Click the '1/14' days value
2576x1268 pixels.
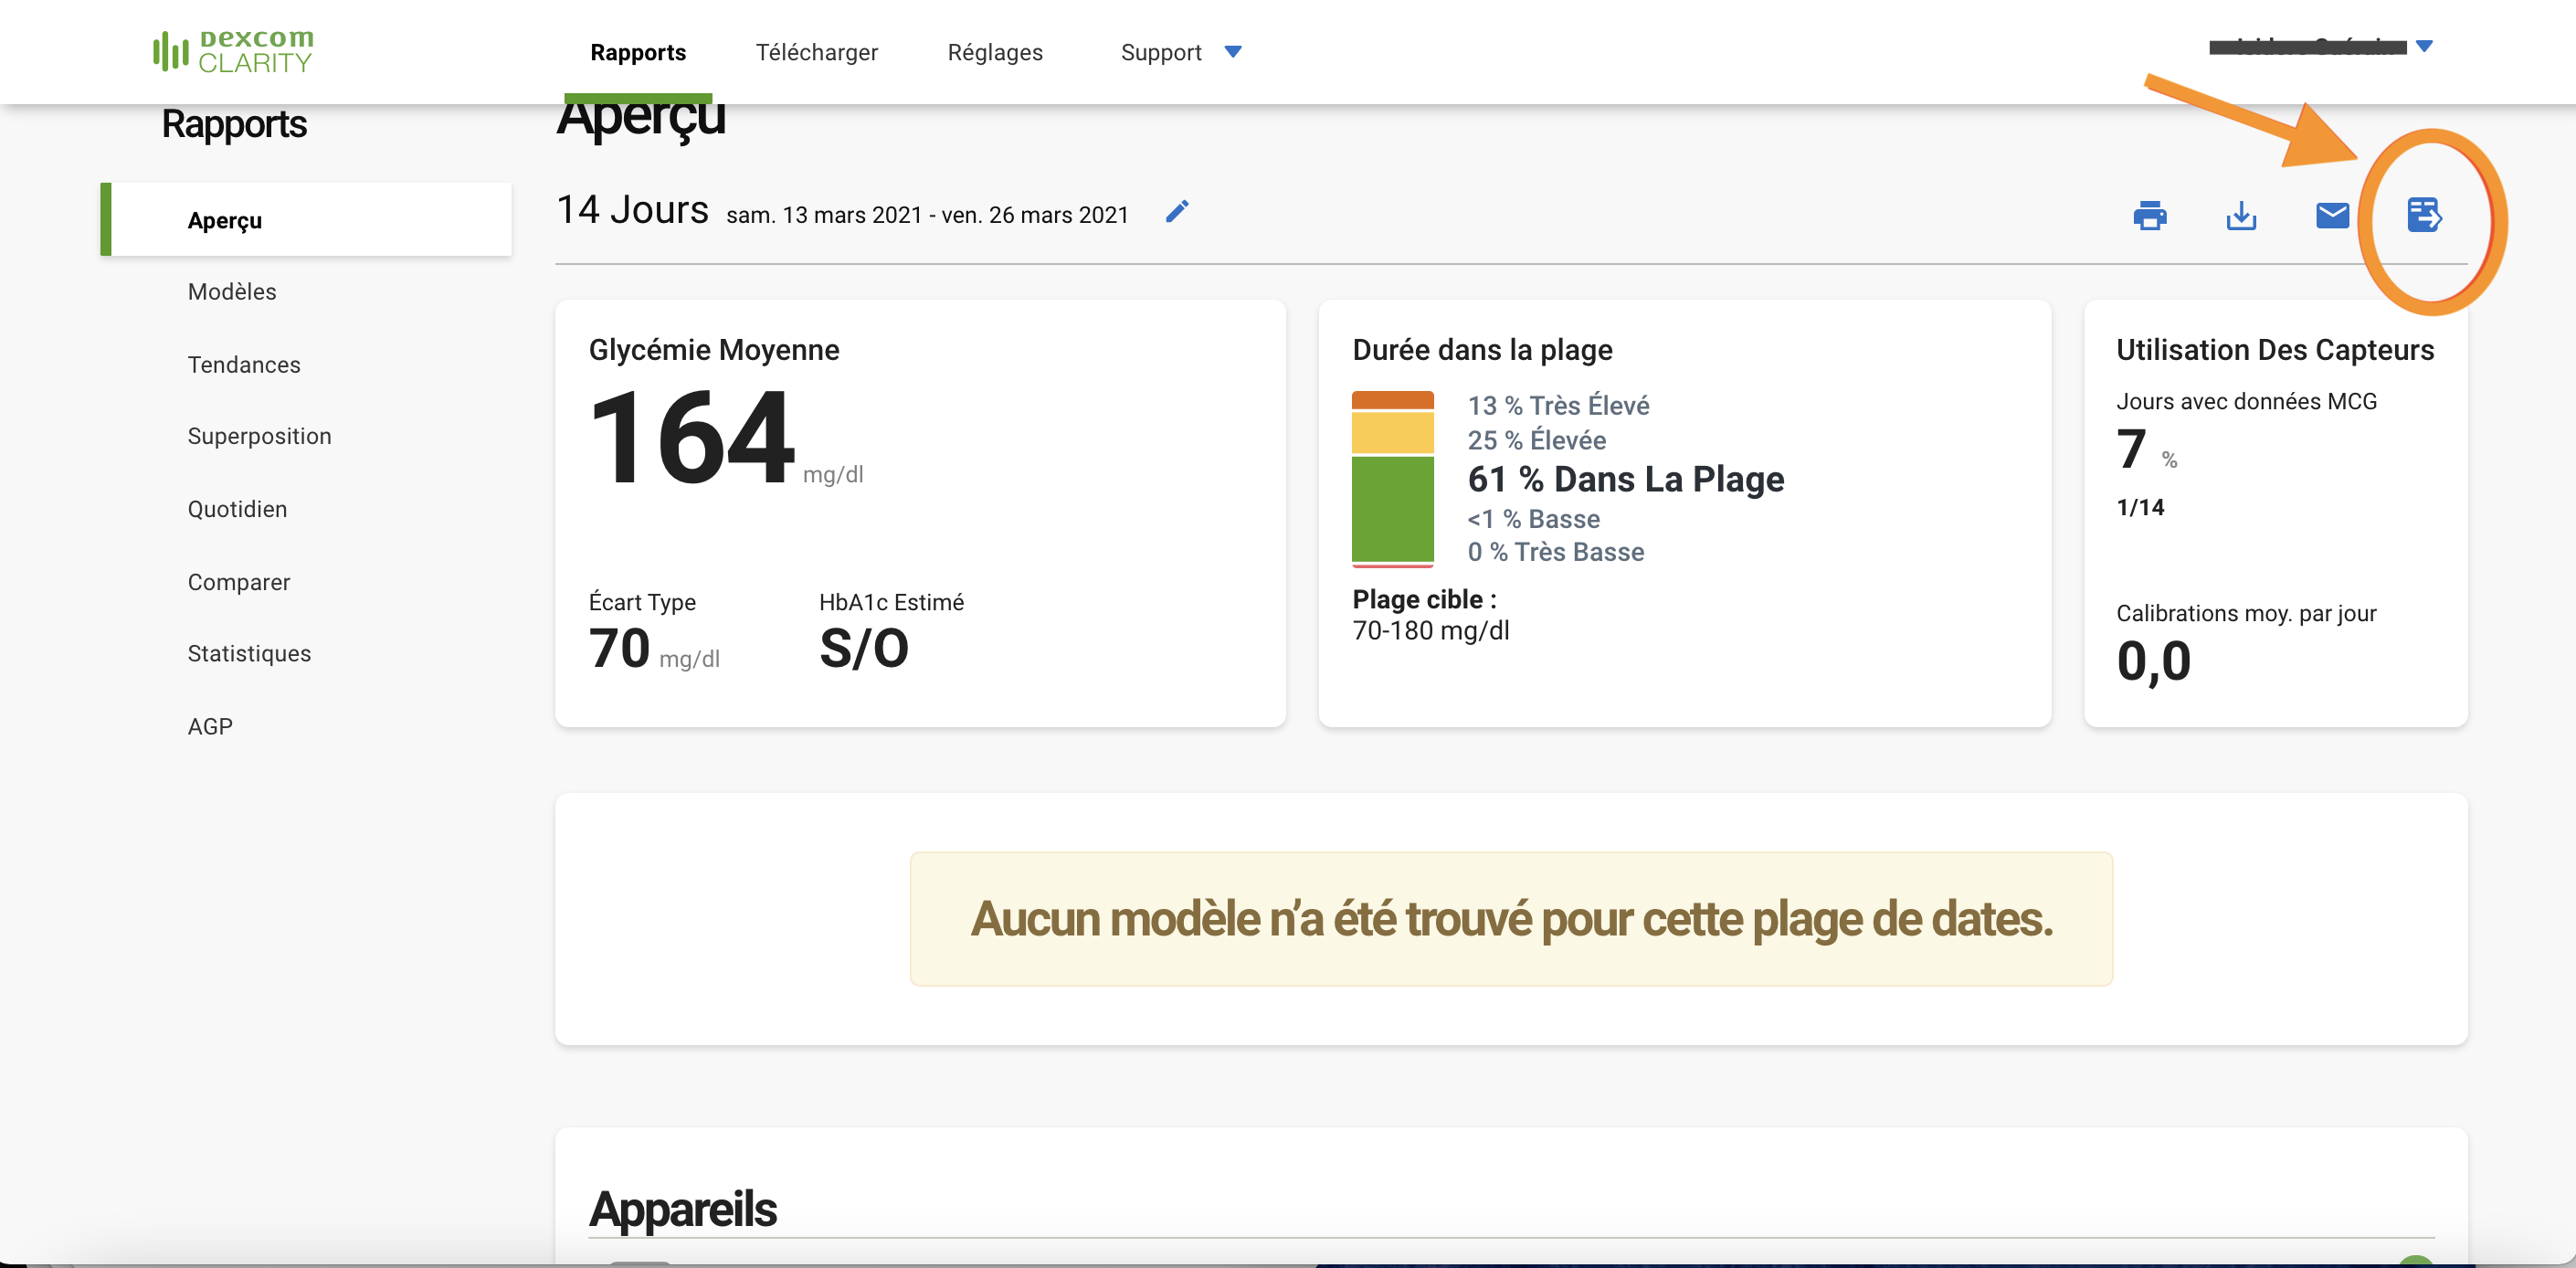[x=2140, y=507]
